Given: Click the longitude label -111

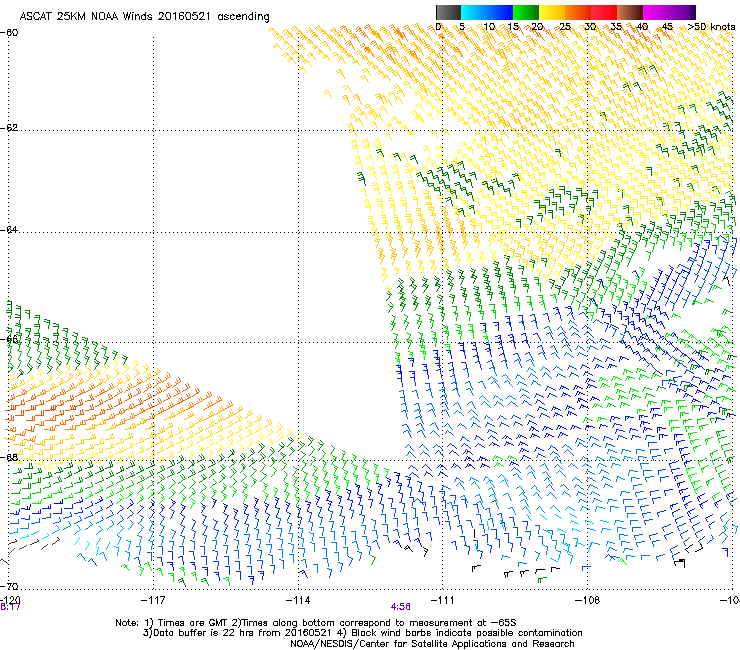Looking at the screenshot, I should click(x=442, y=600).
